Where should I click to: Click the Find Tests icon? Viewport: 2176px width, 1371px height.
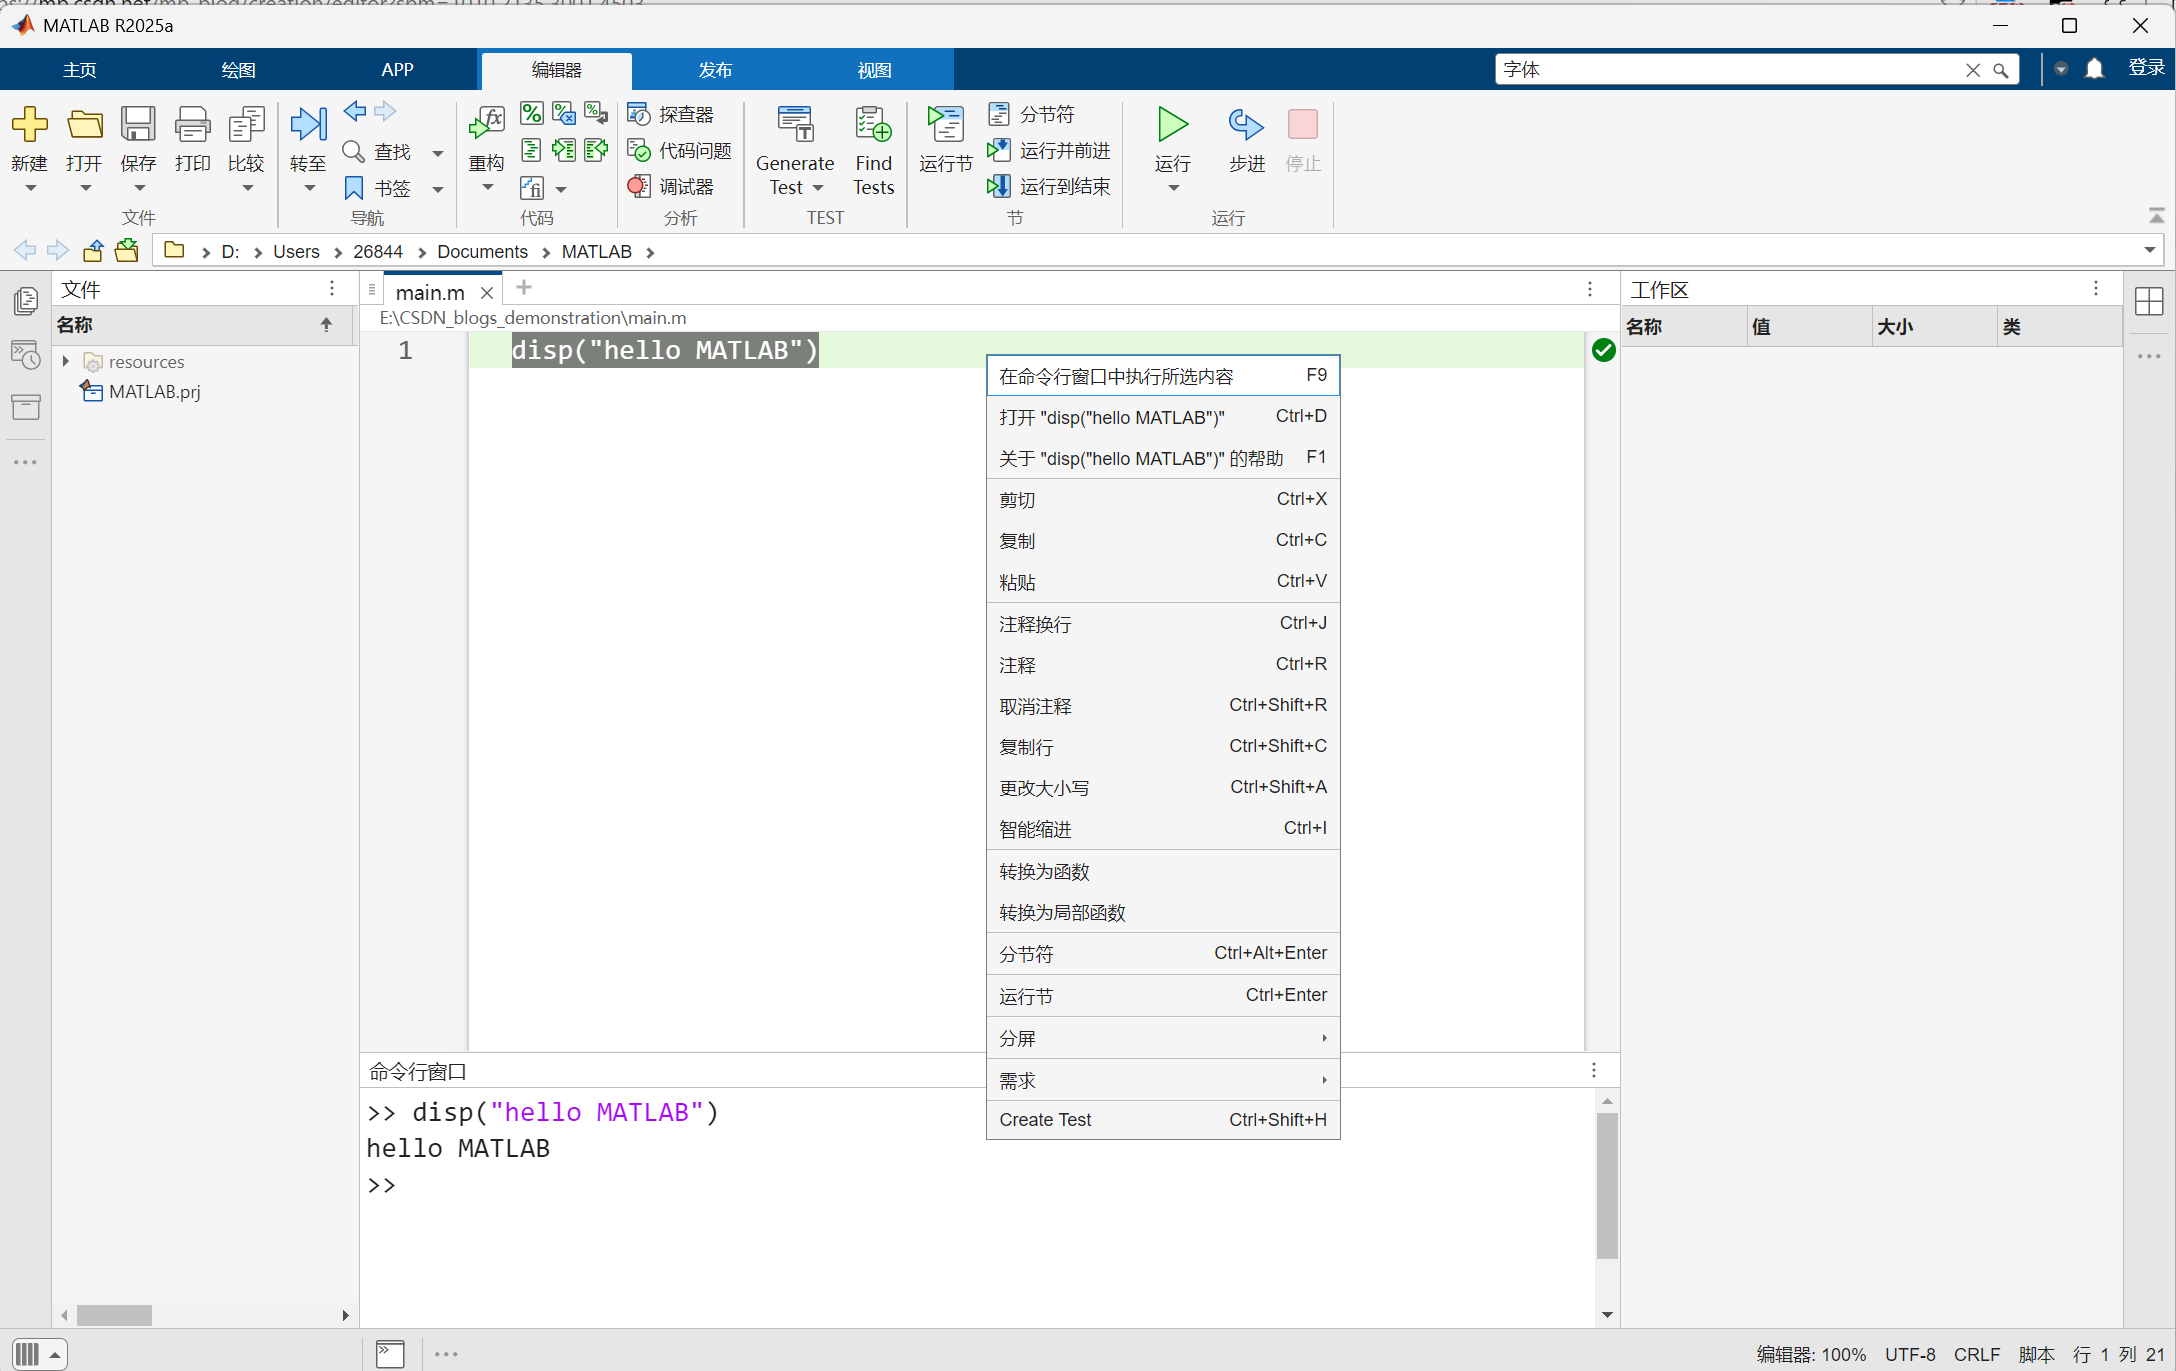873,125
